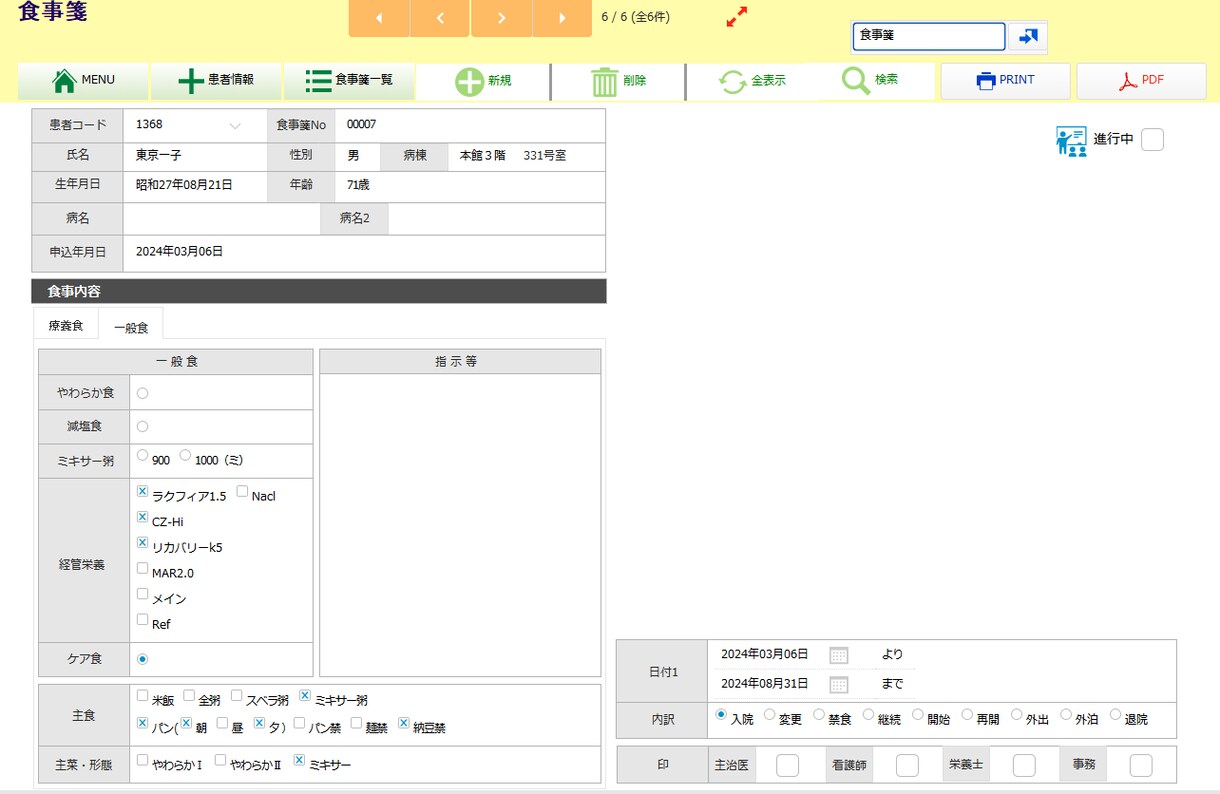Open 患者情報 patient info
1220x794 pixels.
[216, 81]
